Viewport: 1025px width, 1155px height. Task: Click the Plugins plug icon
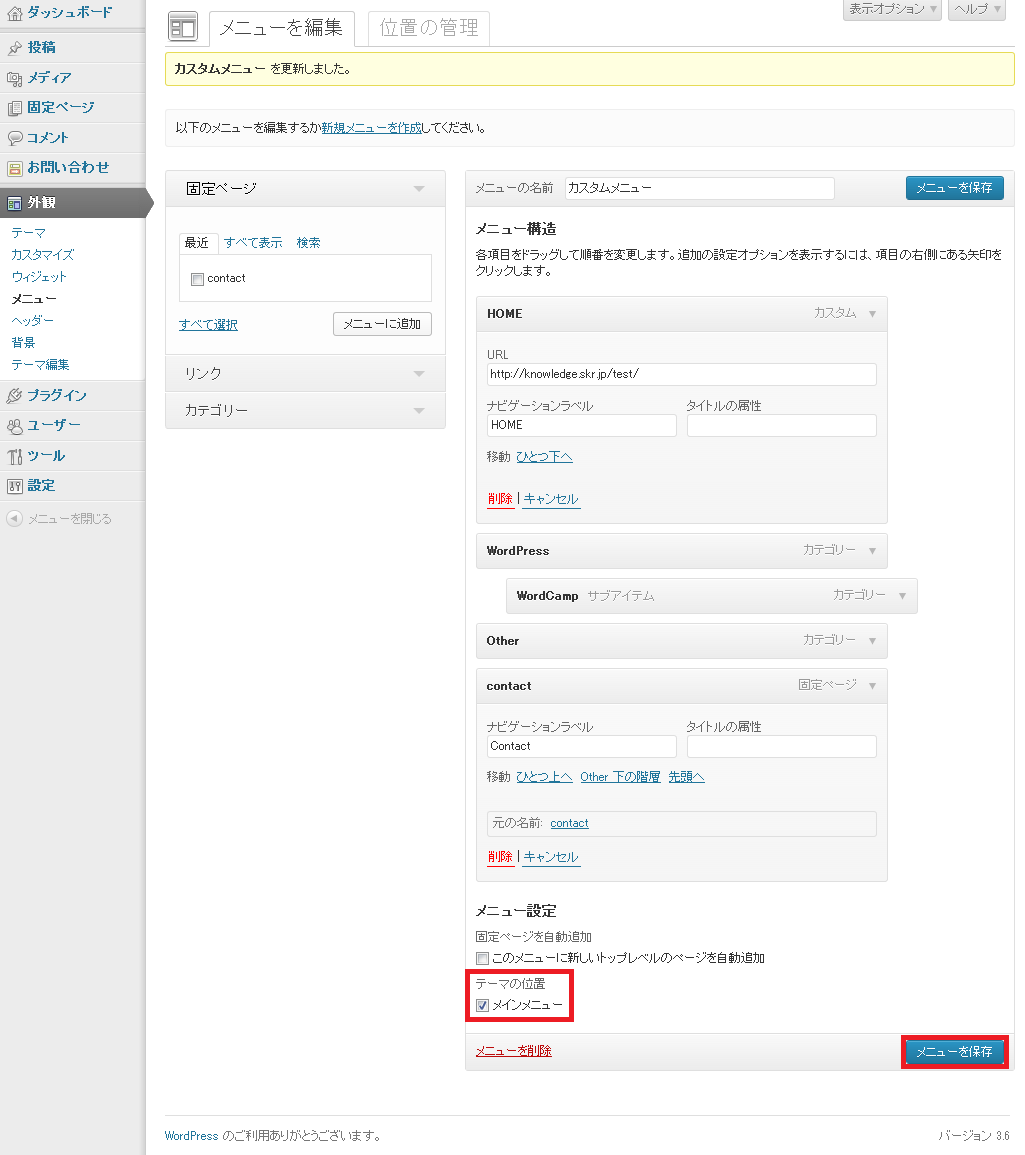coord(14,396)
